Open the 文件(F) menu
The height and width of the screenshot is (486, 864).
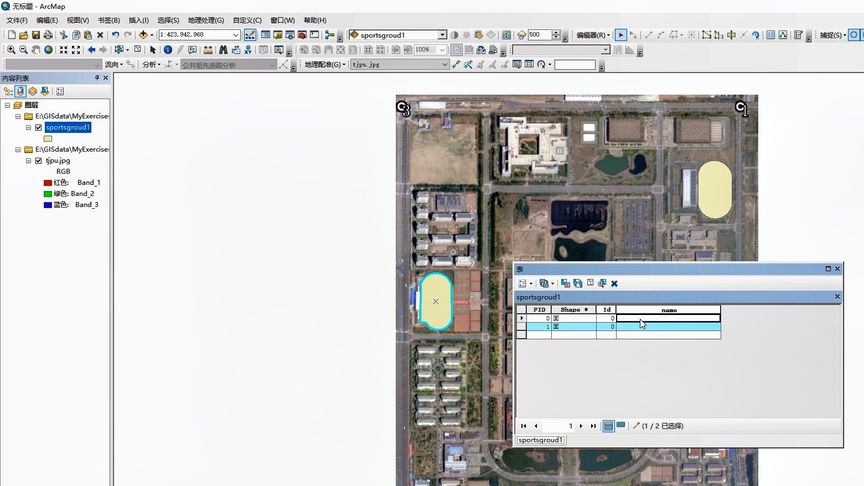[17, 20]
